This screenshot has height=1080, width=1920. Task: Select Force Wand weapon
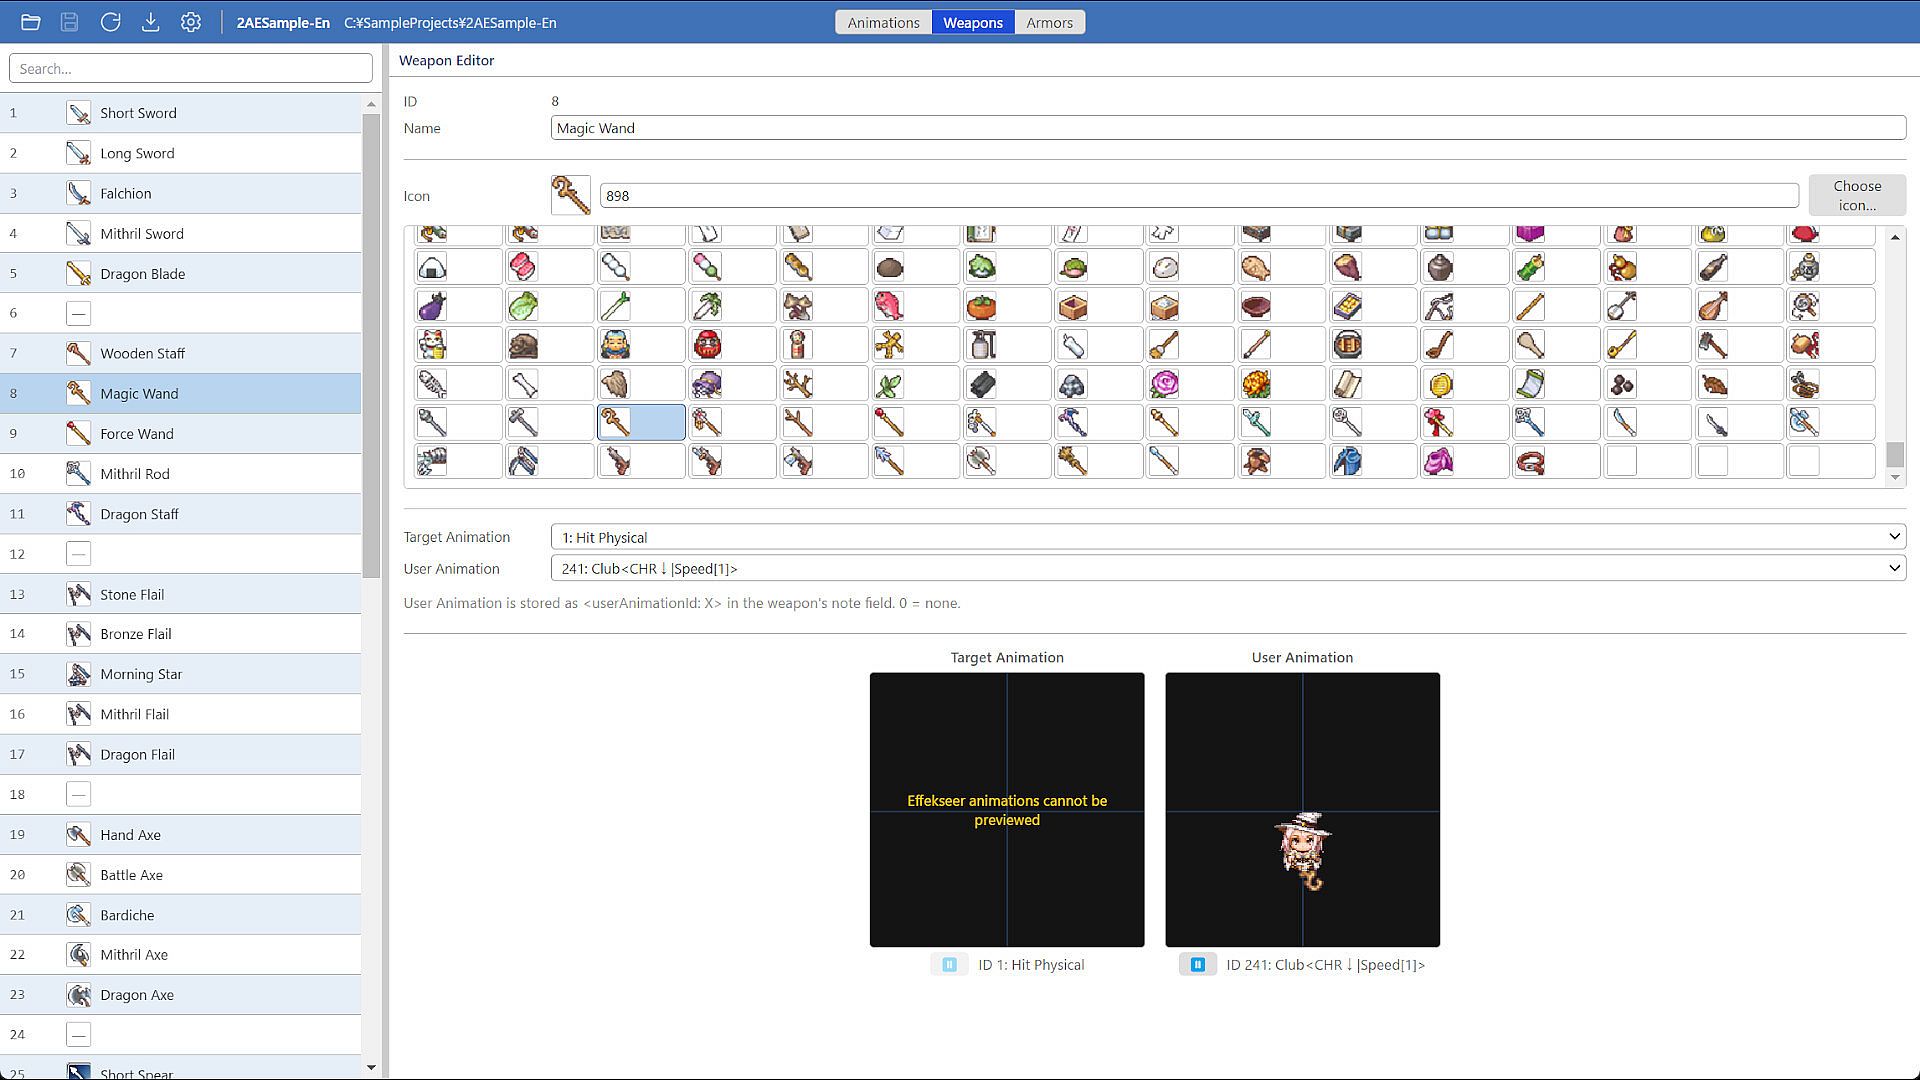click(181, 433)
